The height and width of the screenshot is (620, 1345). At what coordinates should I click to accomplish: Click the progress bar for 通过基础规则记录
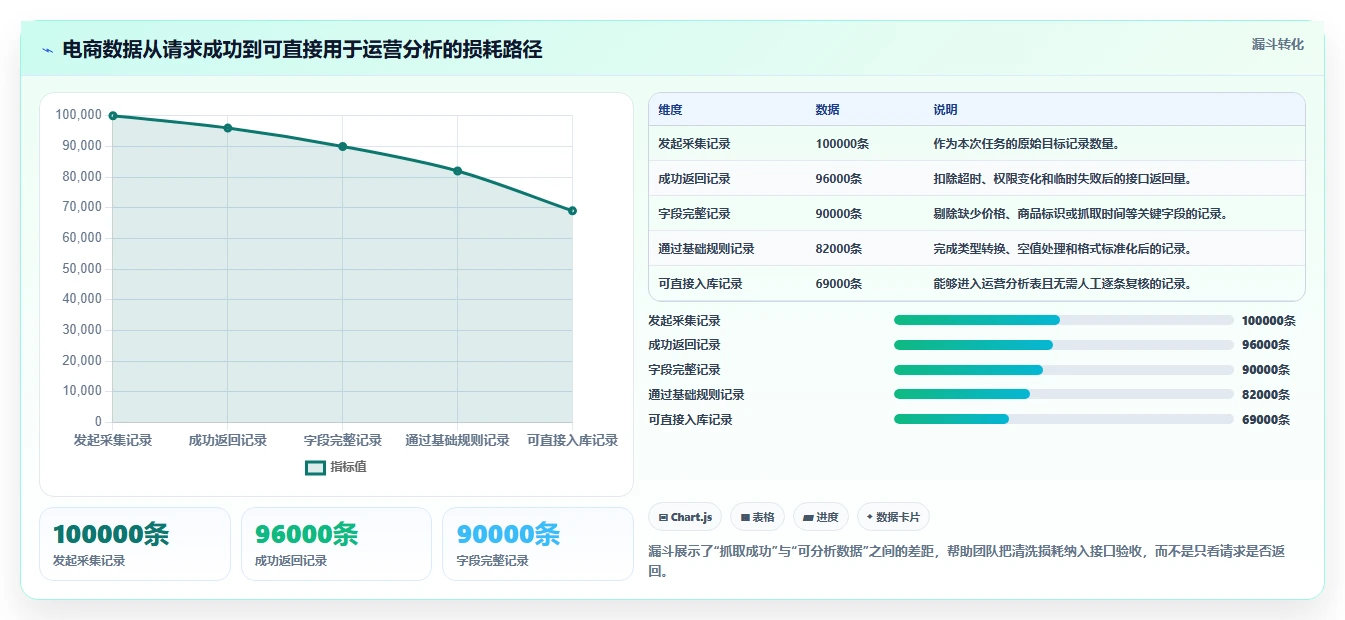(x=1063, y=395)
